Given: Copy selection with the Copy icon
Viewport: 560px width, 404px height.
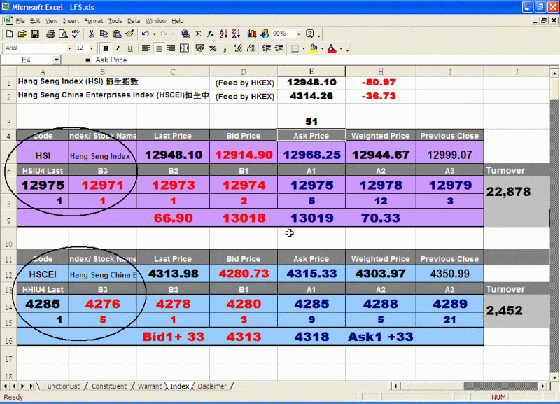Looking at the screenshot, I should [104, 34].
